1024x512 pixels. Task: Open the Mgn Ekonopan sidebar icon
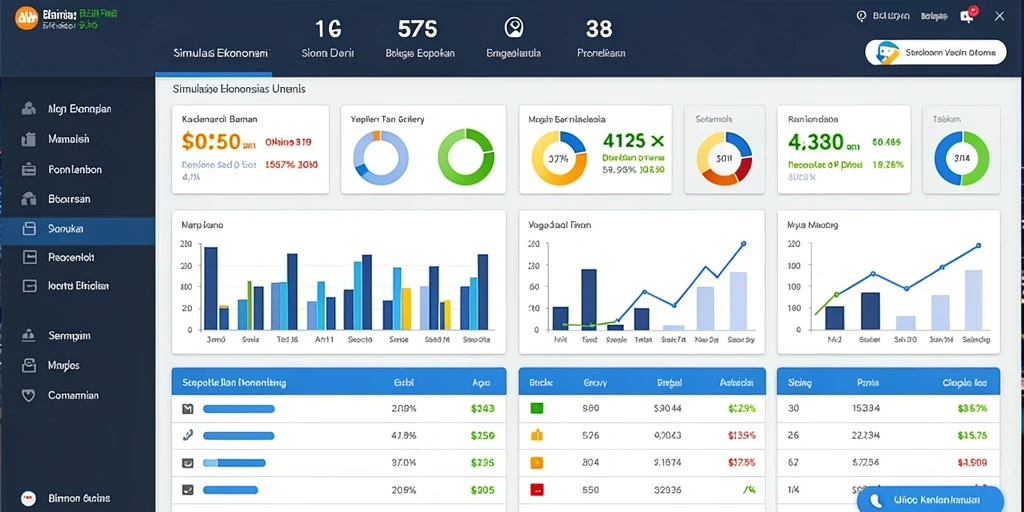coord(29,108)
